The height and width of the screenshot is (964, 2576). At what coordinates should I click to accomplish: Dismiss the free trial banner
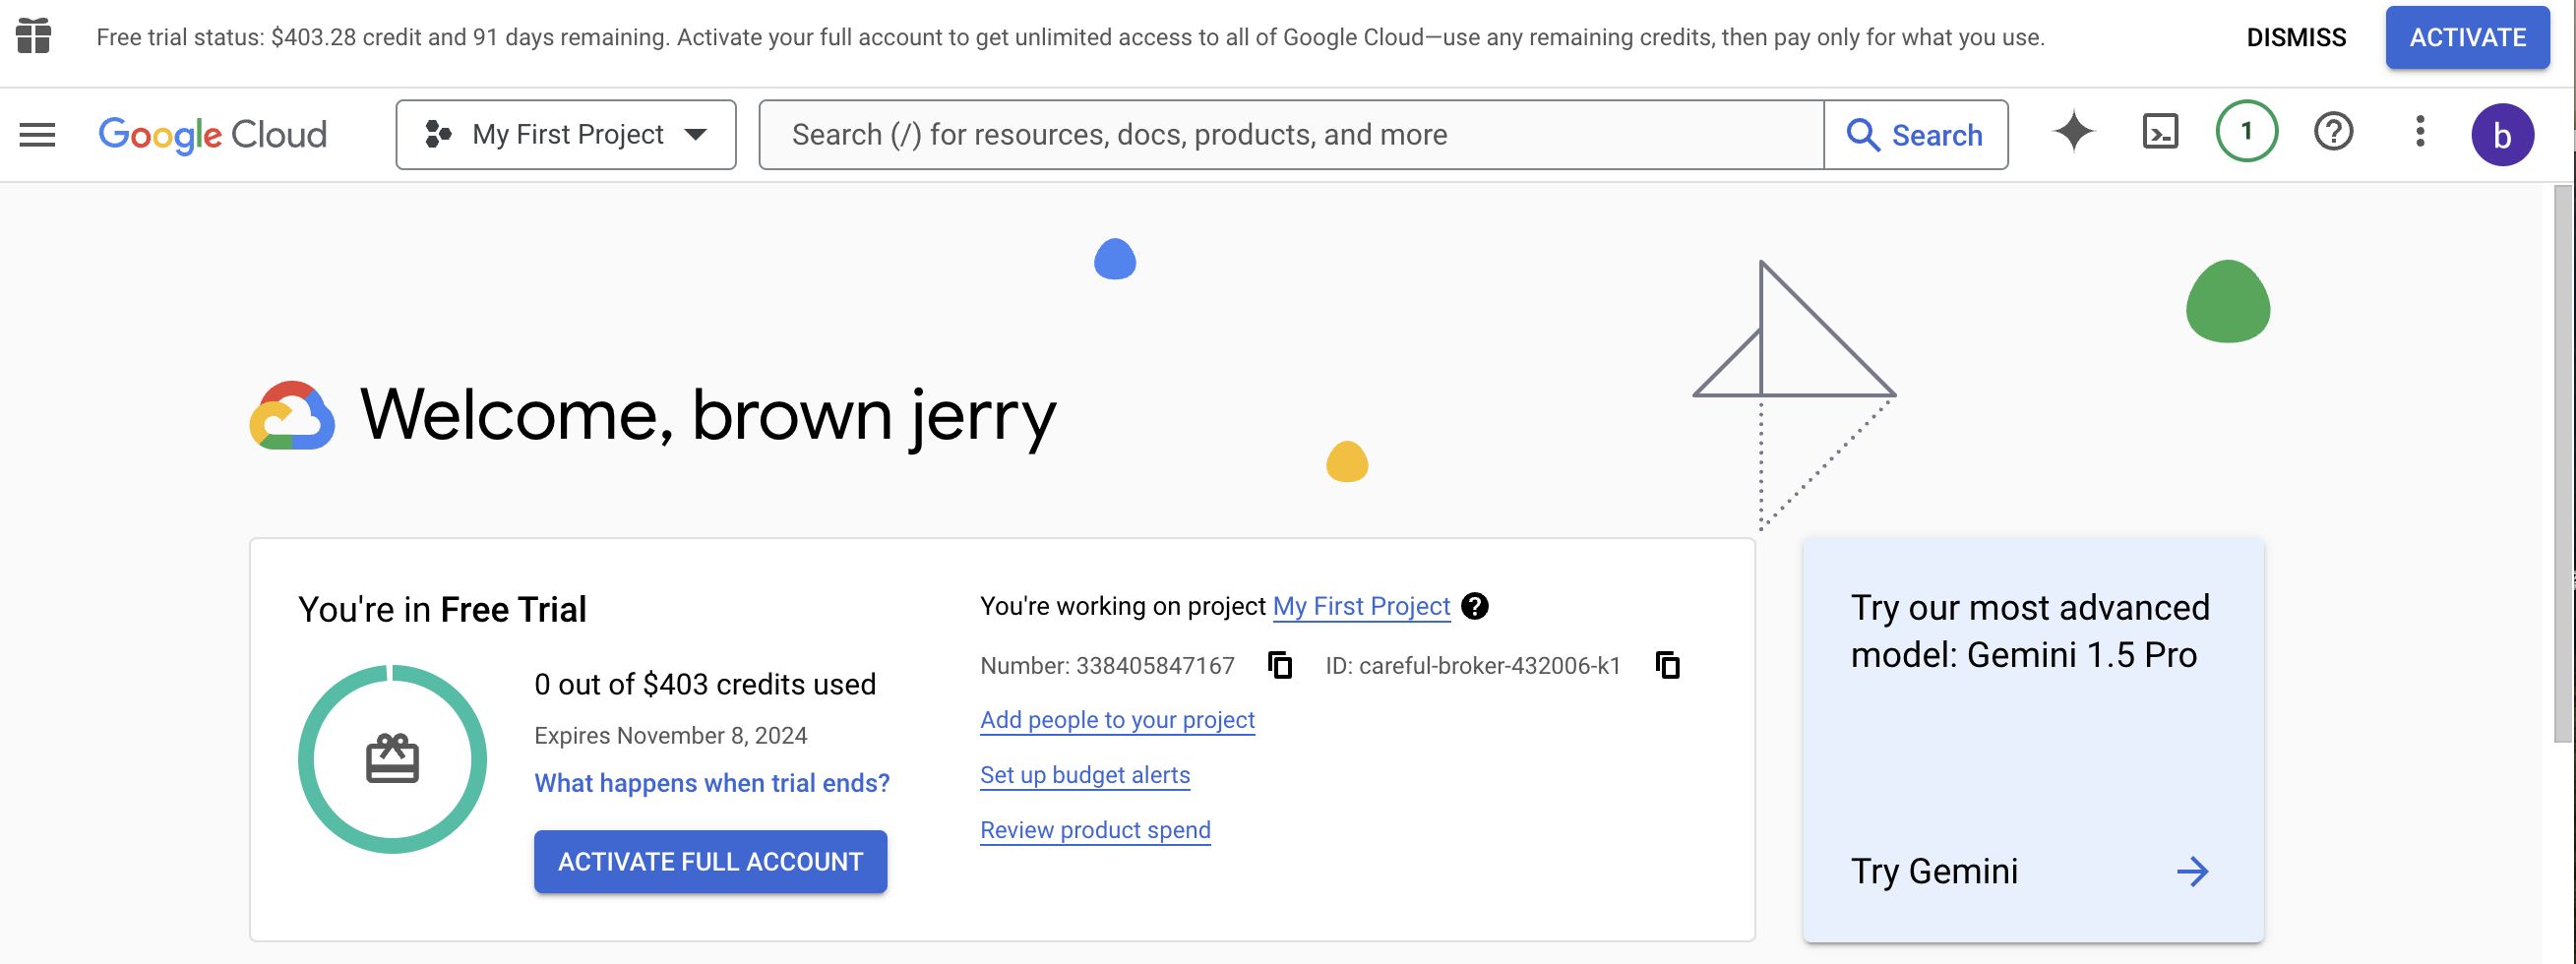[x=2296, y=38]
